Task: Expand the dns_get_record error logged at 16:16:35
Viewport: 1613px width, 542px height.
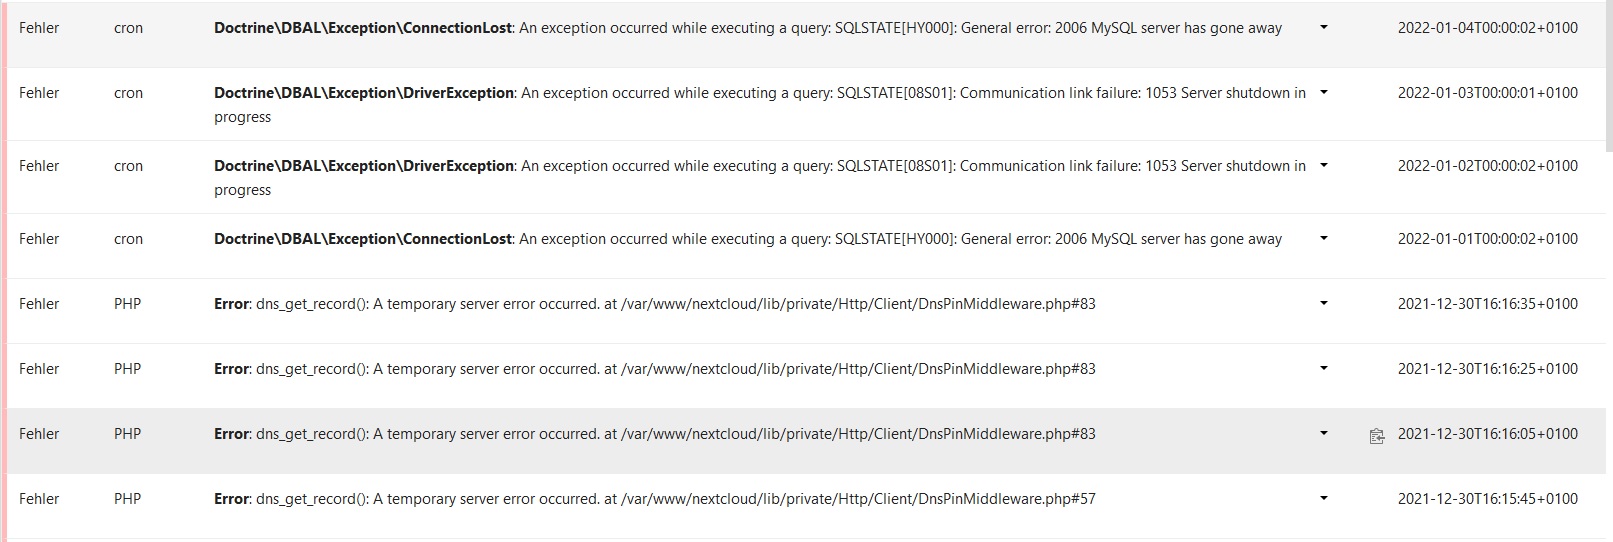Action: tap(1324, 303)
